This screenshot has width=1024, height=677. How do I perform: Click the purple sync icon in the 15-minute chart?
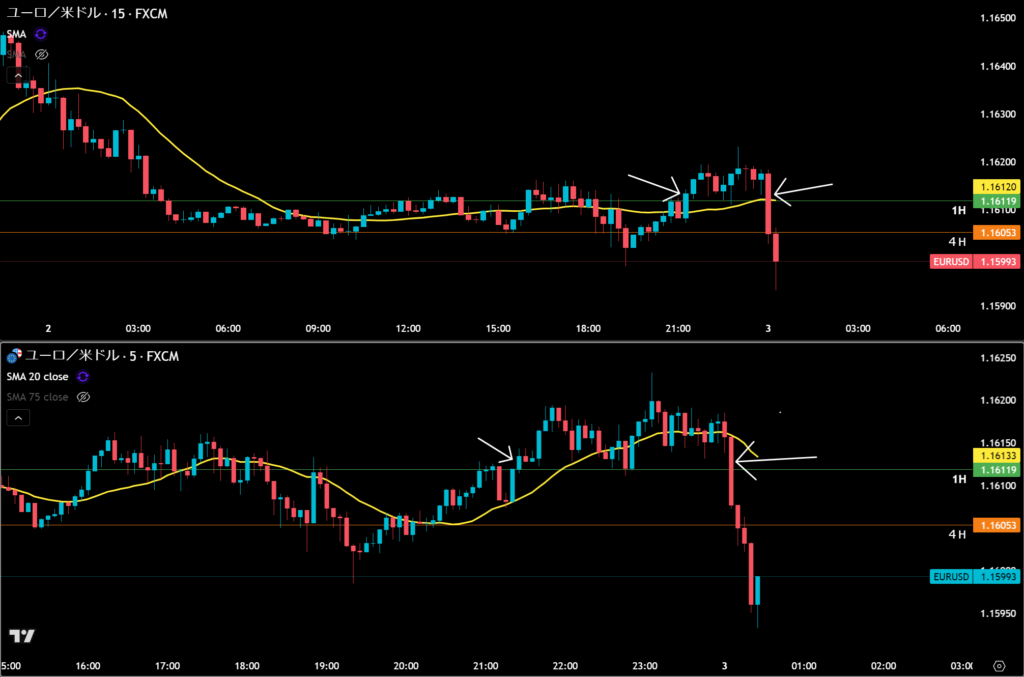coord(41,34)
